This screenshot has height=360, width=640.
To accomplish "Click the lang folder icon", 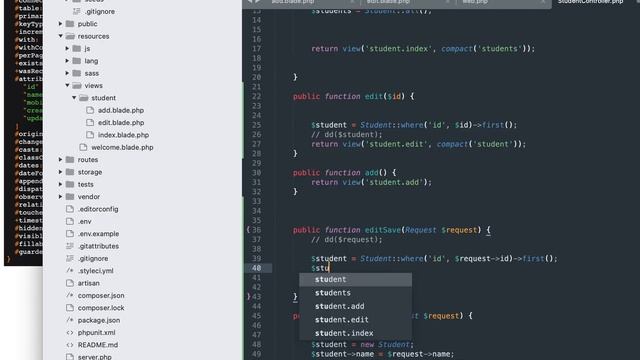I will [x=77, y=60].
